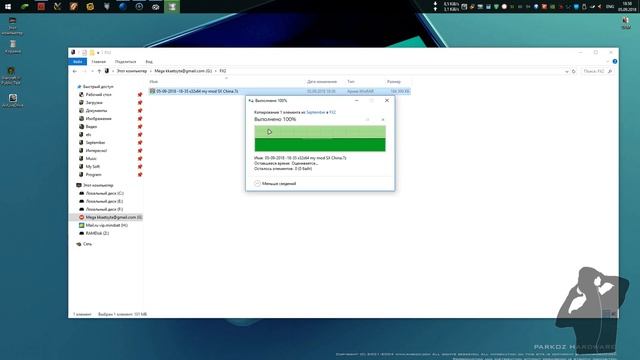Open the Music folder in sidebar

click(x=91, y=158)
